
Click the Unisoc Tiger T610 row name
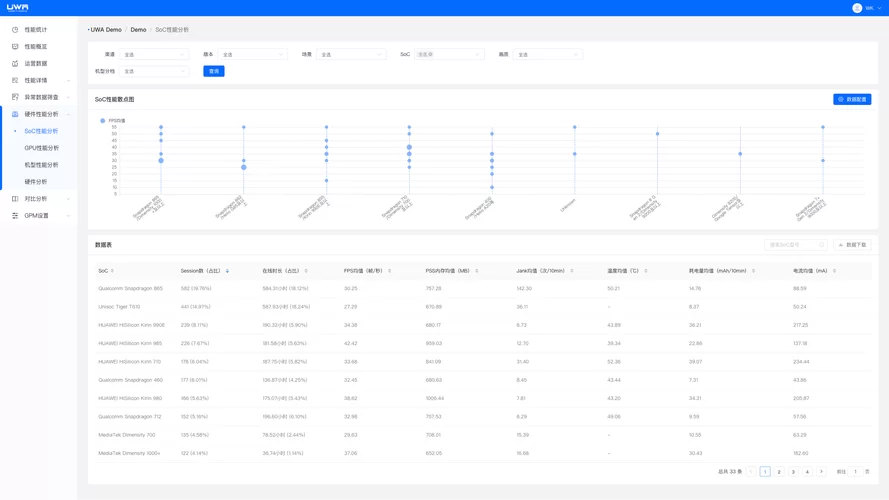[119, 307]
